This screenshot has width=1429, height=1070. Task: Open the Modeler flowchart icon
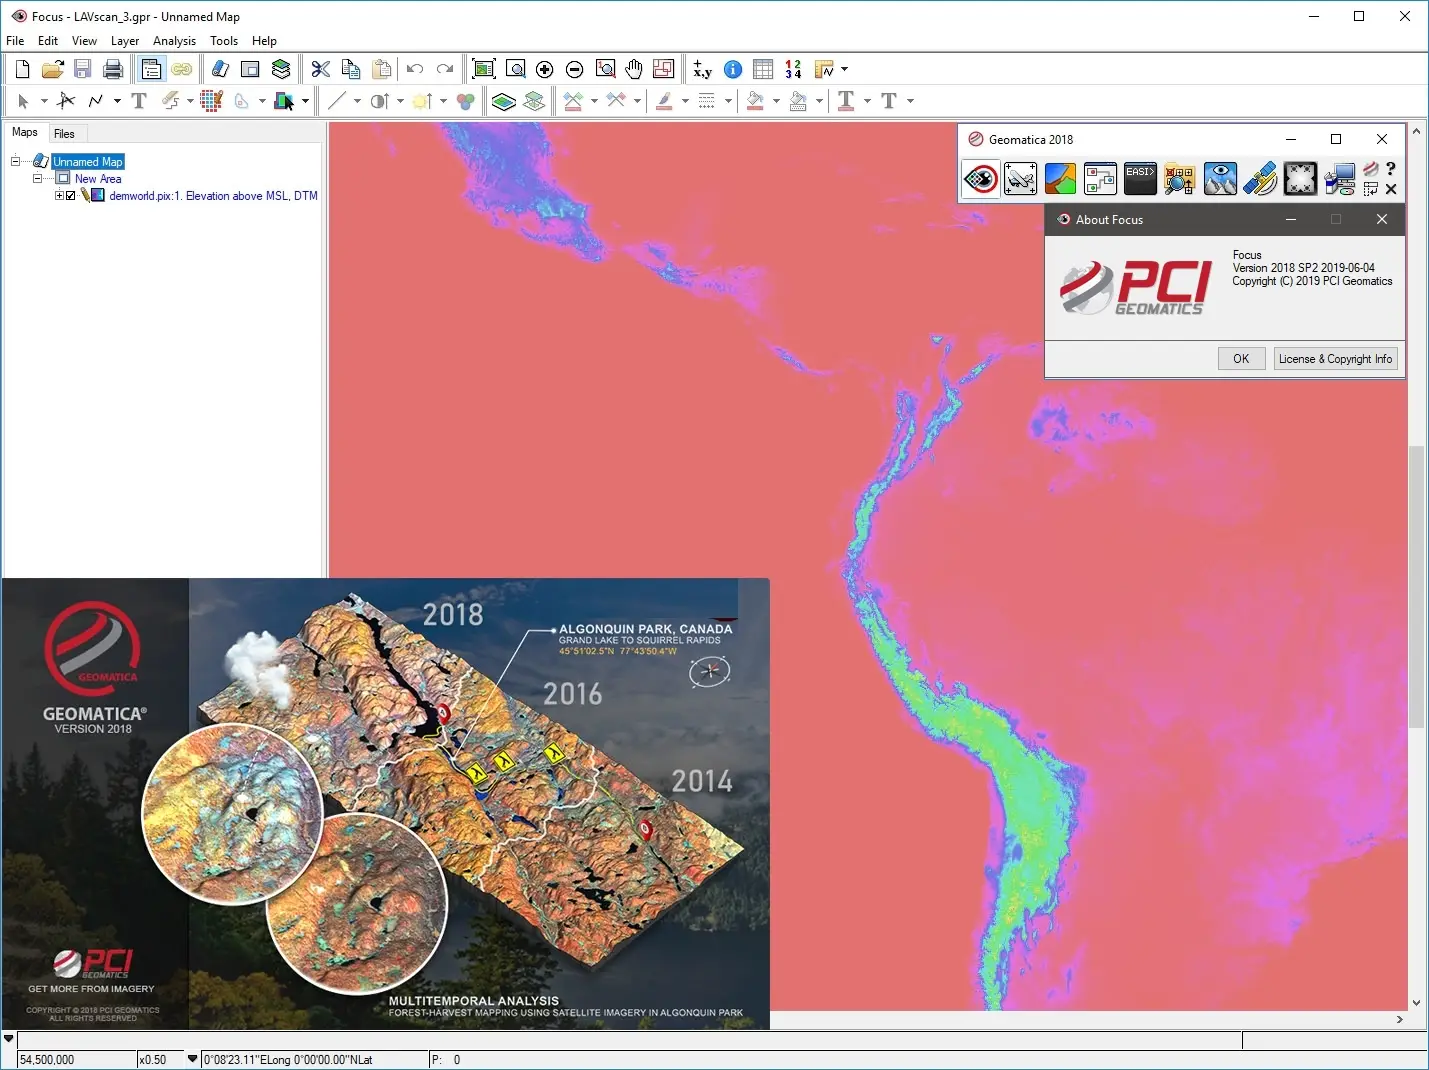click(1100, 179)
